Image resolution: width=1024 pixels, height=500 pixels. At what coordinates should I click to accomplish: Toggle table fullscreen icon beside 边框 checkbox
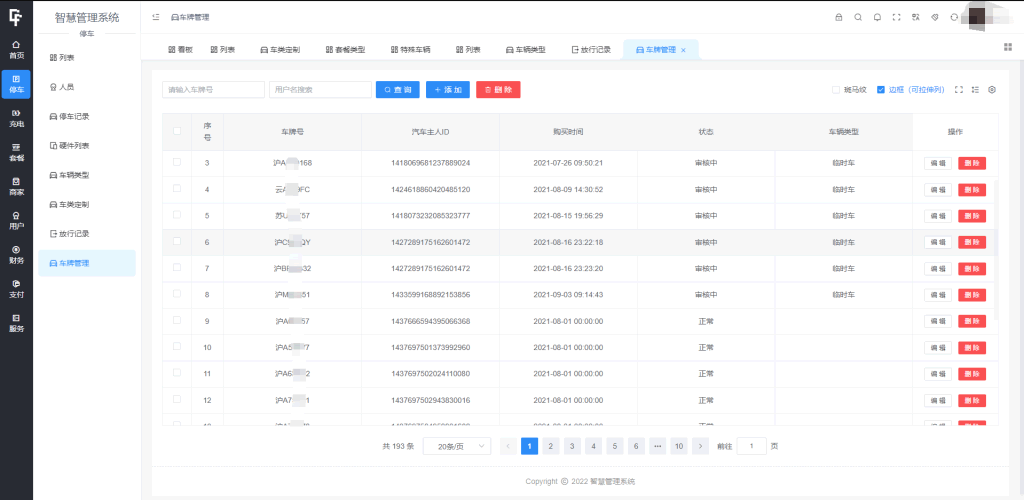(x=959, y=90)
